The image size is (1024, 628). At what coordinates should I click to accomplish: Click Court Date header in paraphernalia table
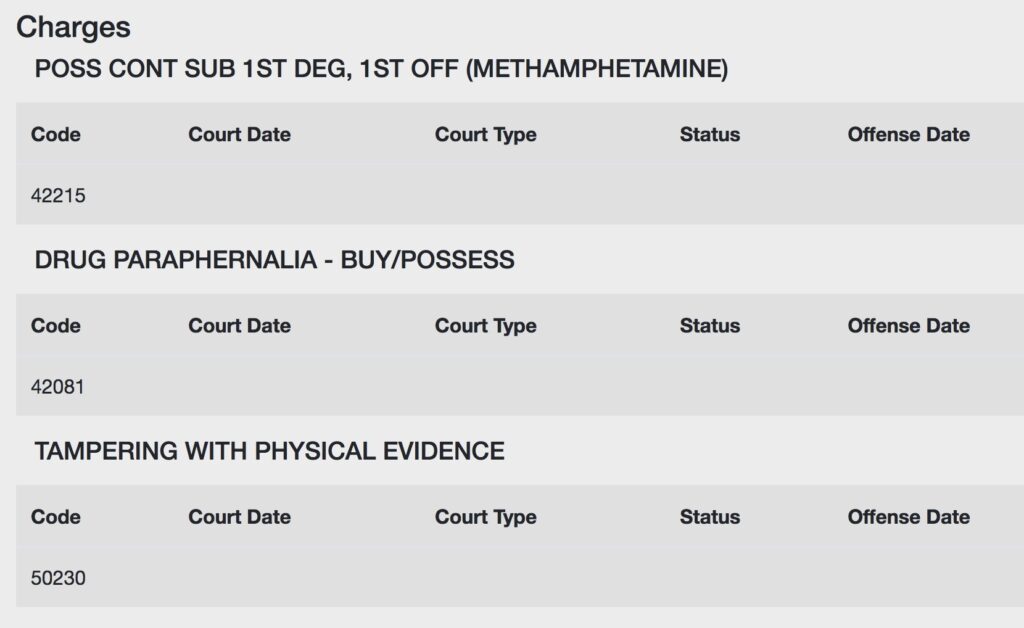[x=240, y=326]
